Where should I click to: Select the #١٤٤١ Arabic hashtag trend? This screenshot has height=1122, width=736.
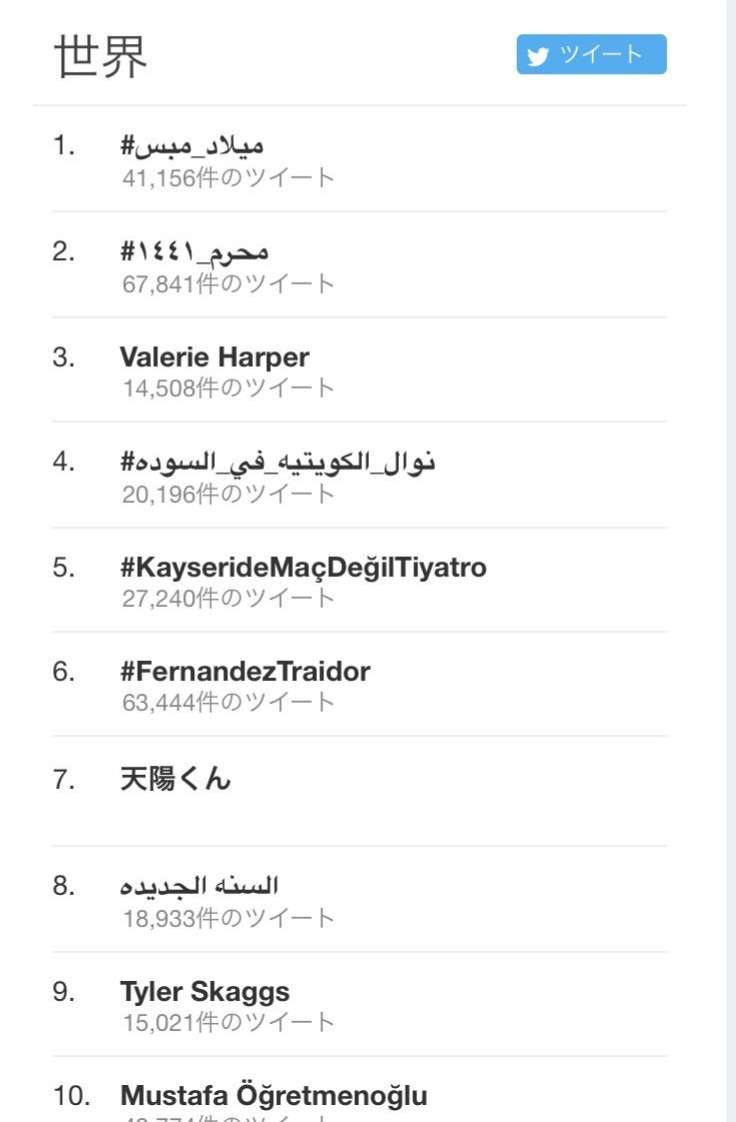tap(194, 251)
